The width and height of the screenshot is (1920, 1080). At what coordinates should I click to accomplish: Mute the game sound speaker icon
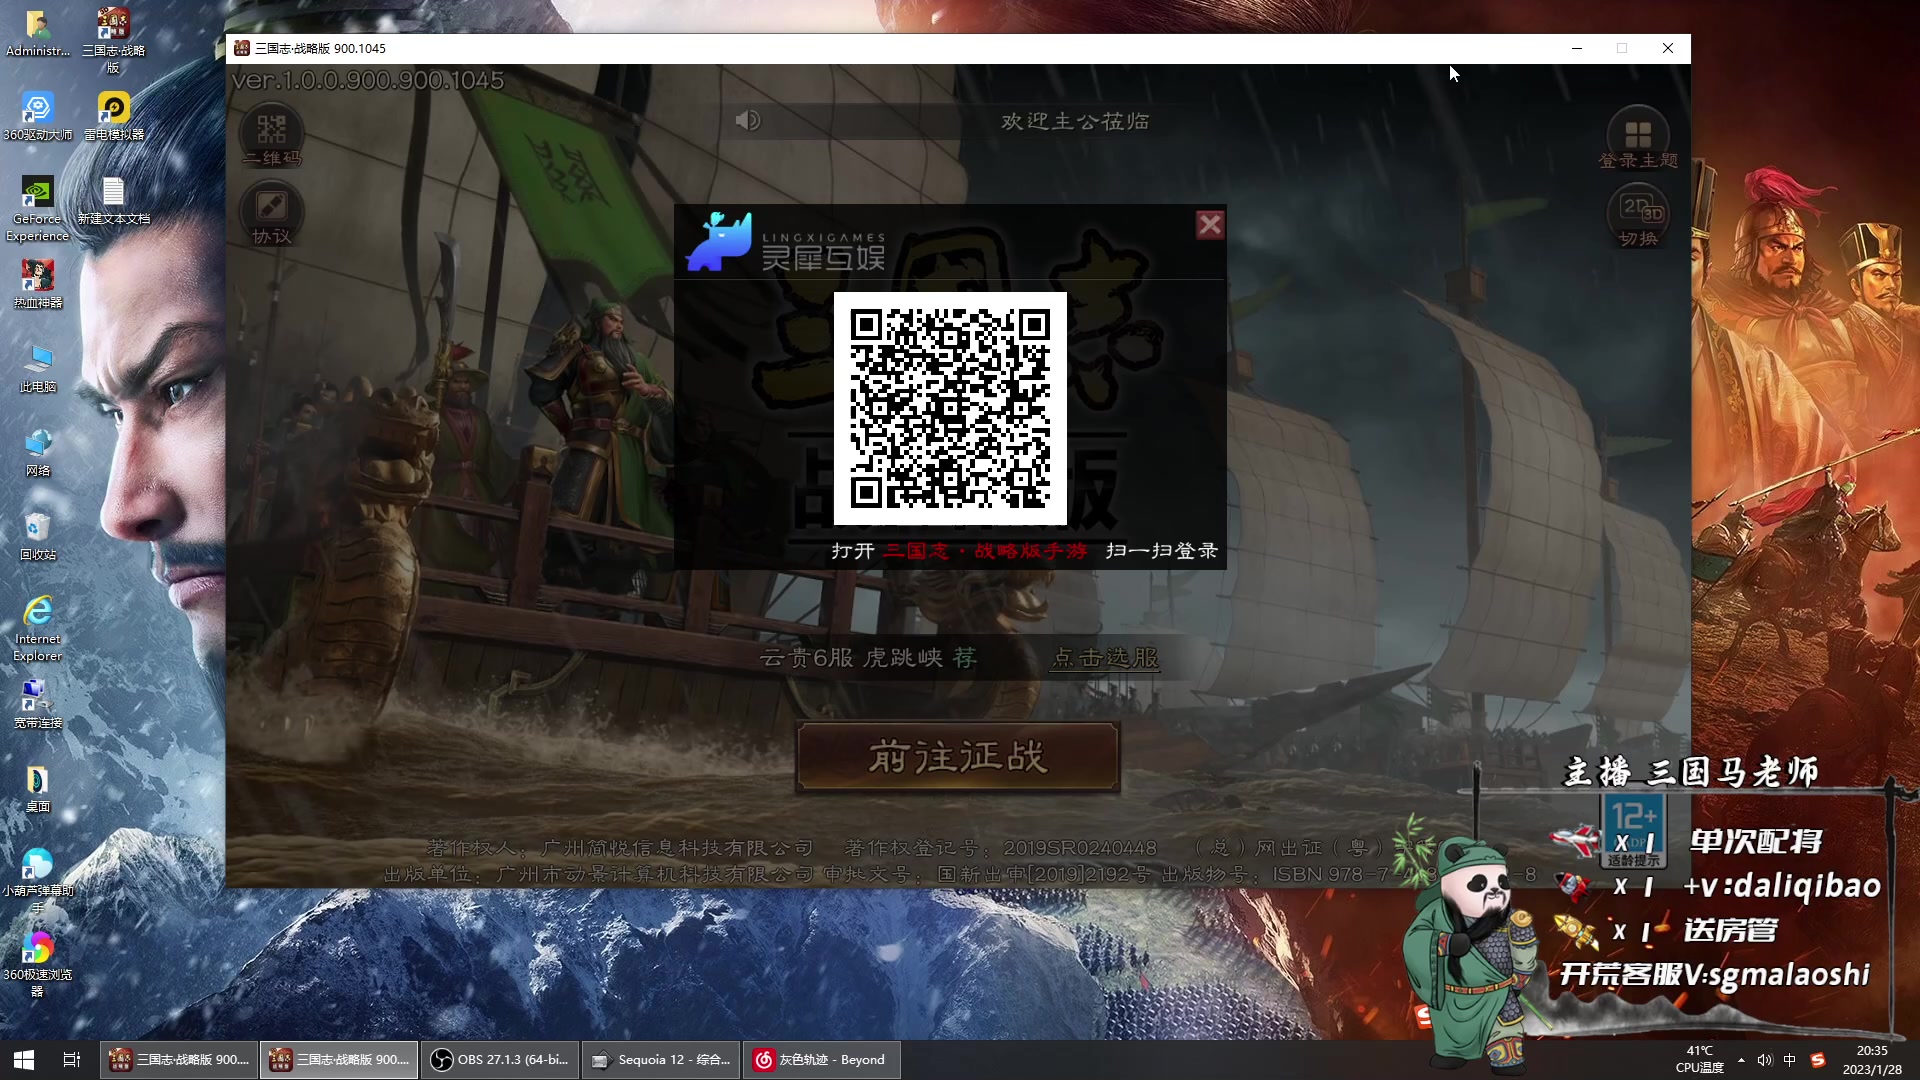click(747, 121)
